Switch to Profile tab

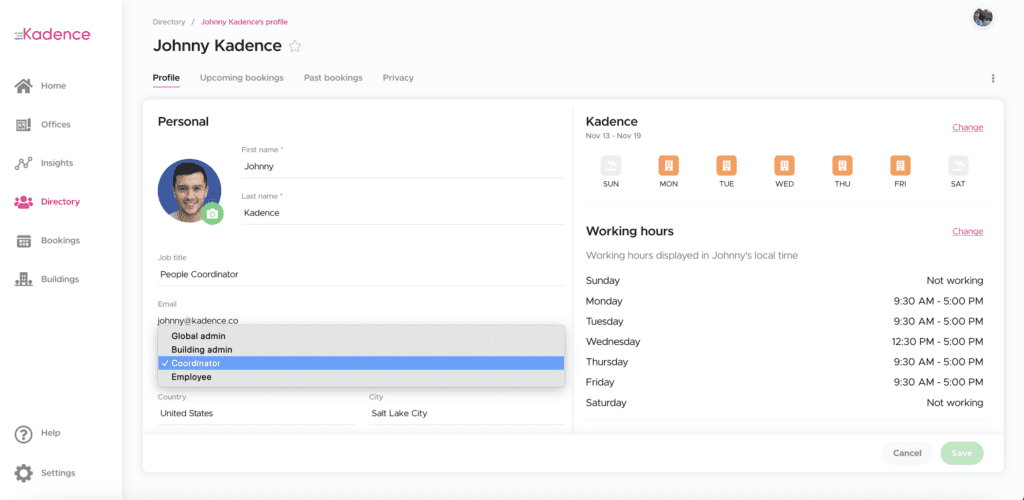[166, 78]
